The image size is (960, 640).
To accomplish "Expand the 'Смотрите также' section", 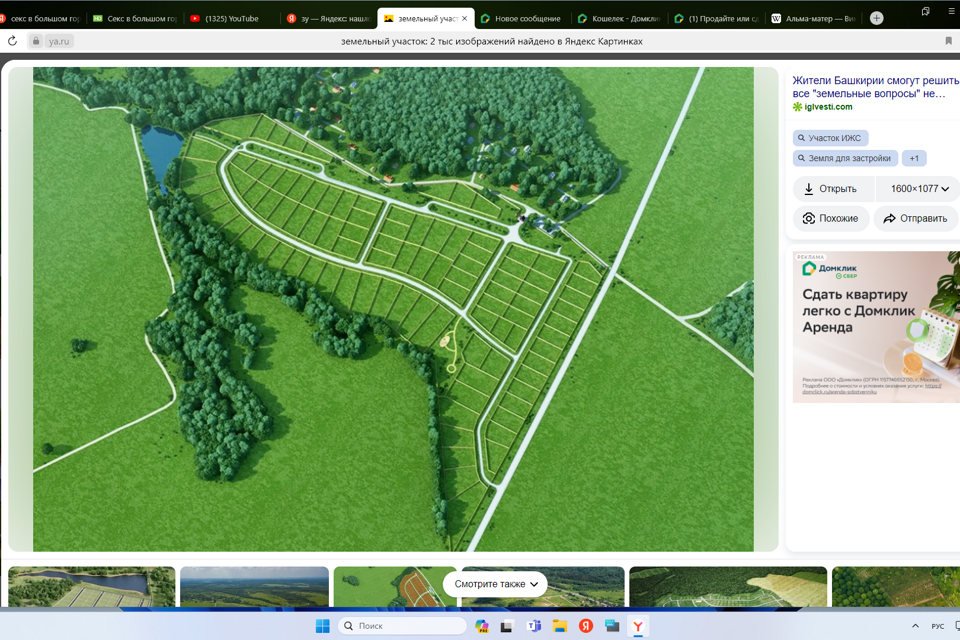I will pos(496,584).
